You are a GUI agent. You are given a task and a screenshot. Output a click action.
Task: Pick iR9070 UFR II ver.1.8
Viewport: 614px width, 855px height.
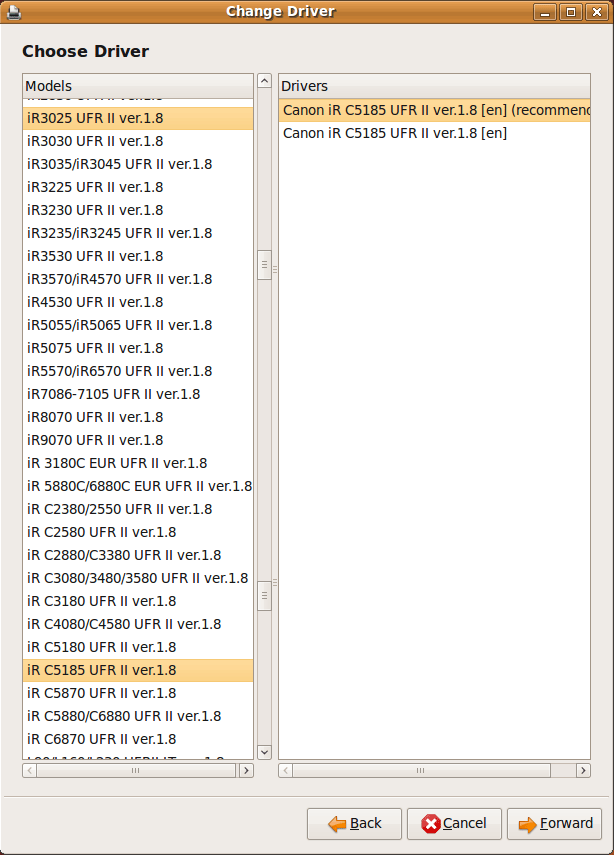click(138, 440)
